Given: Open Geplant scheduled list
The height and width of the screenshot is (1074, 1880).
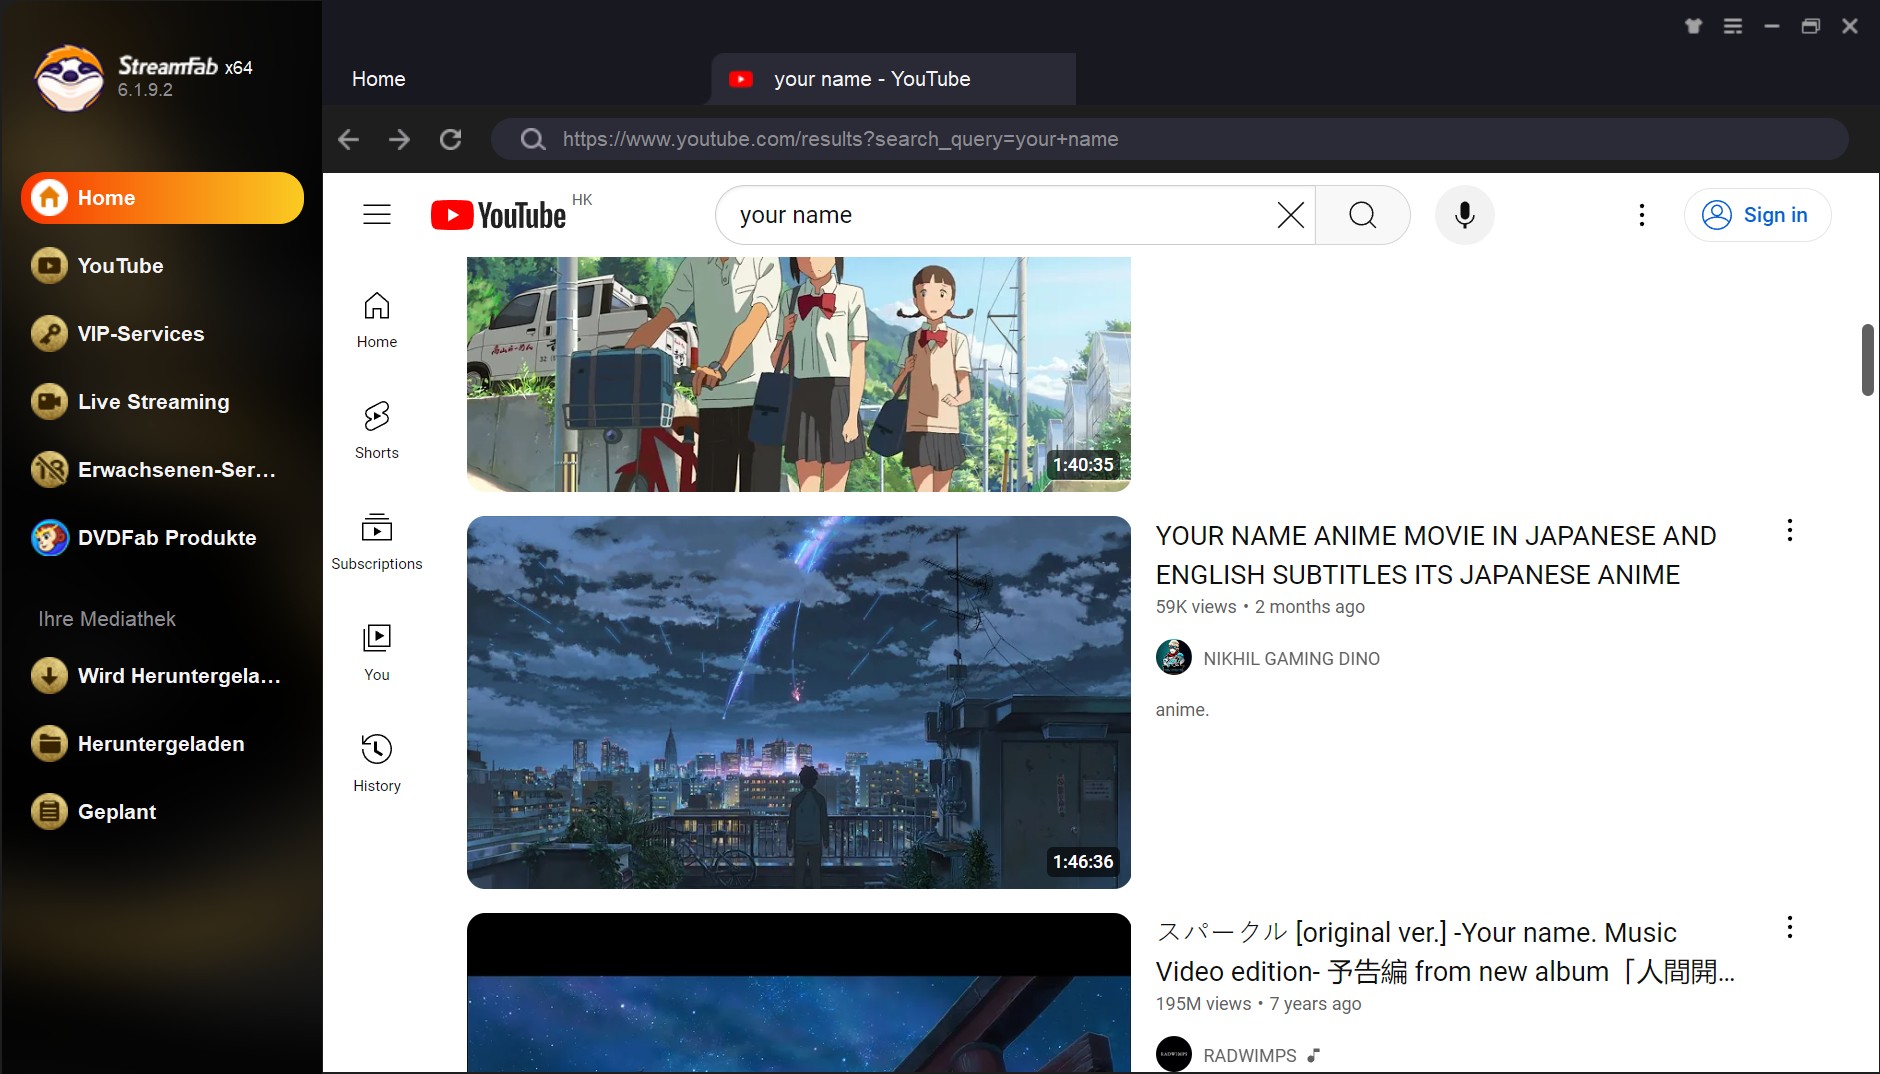Looking at the screenshot, I should pos(117,812).
